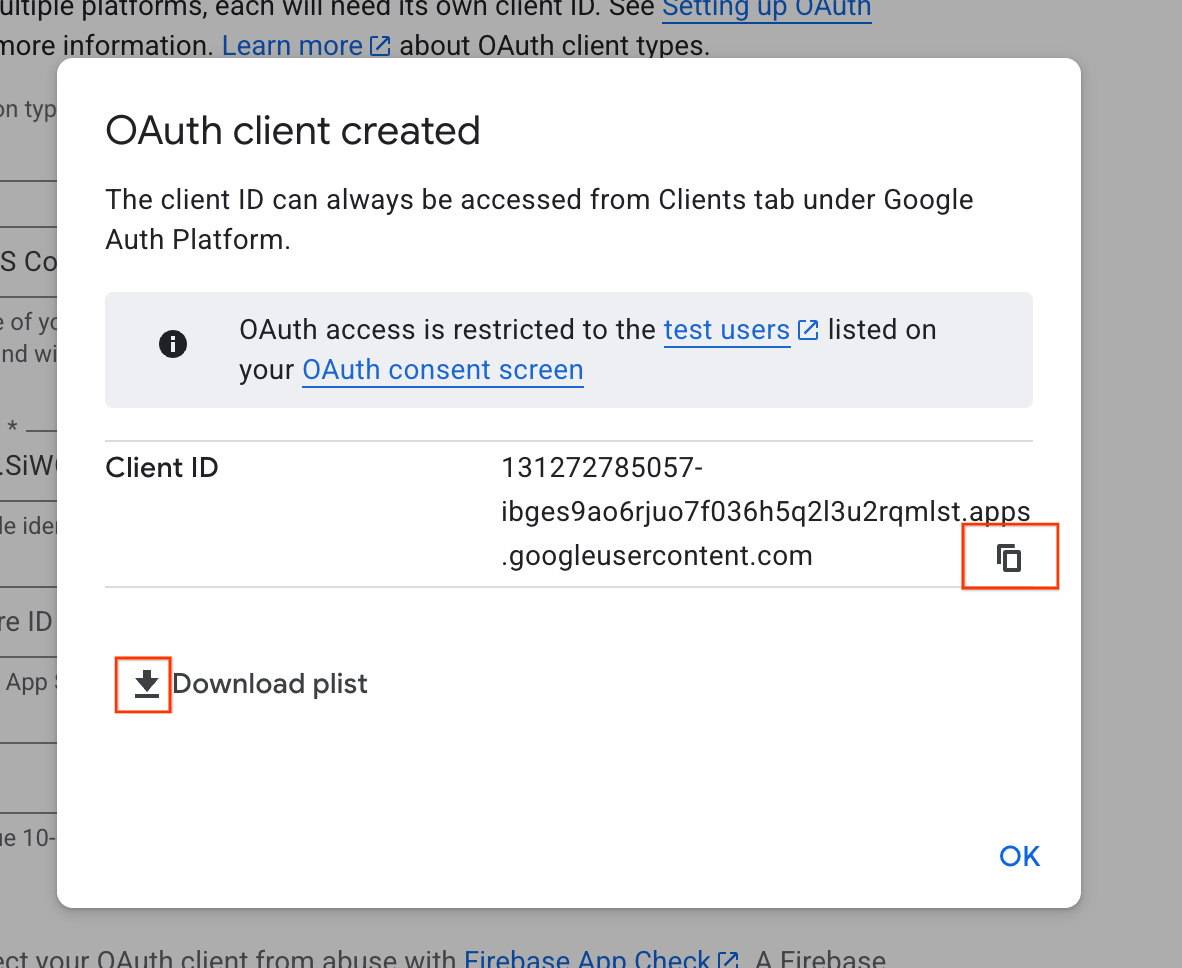Click the external link icon beside Firebase App Check

[x=728, y=958]
